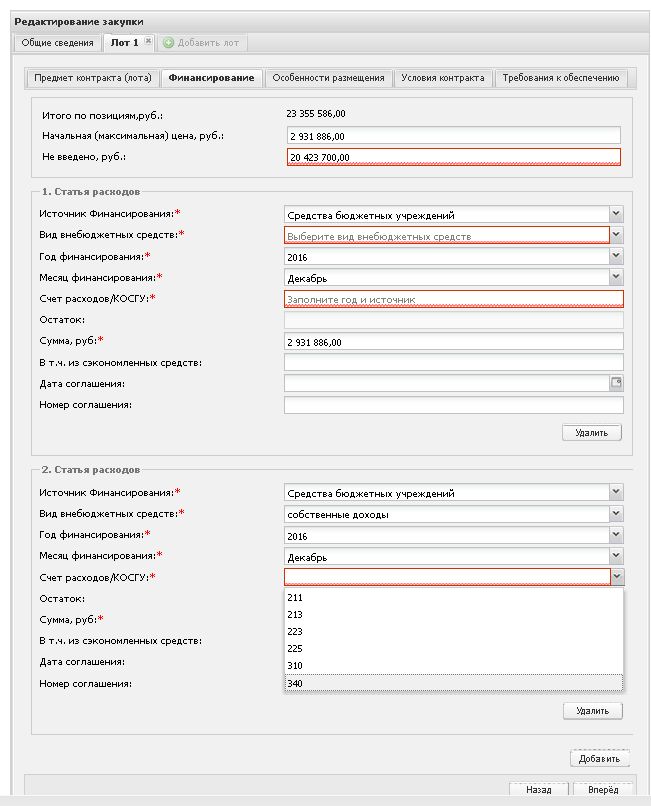Screen dimensions: 651x806
Task: Expand Источник Финансирования dropdown in section 2
Action: point(616,492)
